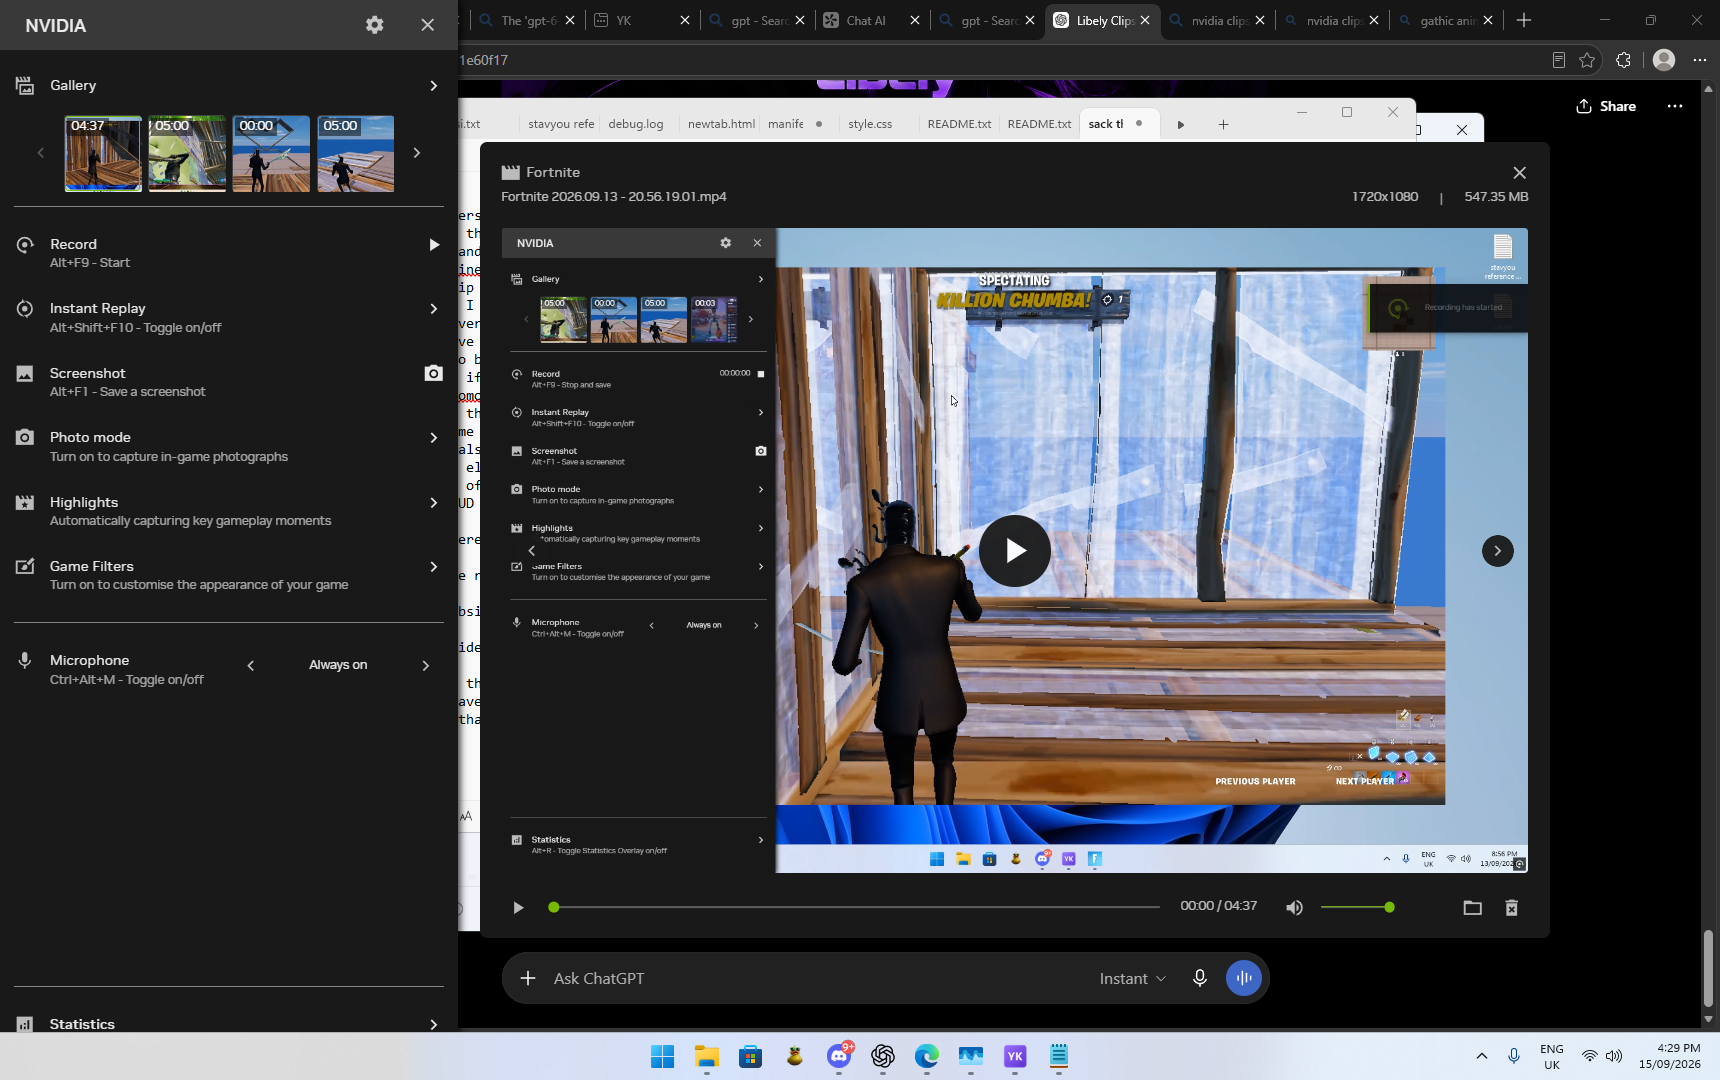
Task: Adjust the green volume slider
Action: tap(1357, 907)
